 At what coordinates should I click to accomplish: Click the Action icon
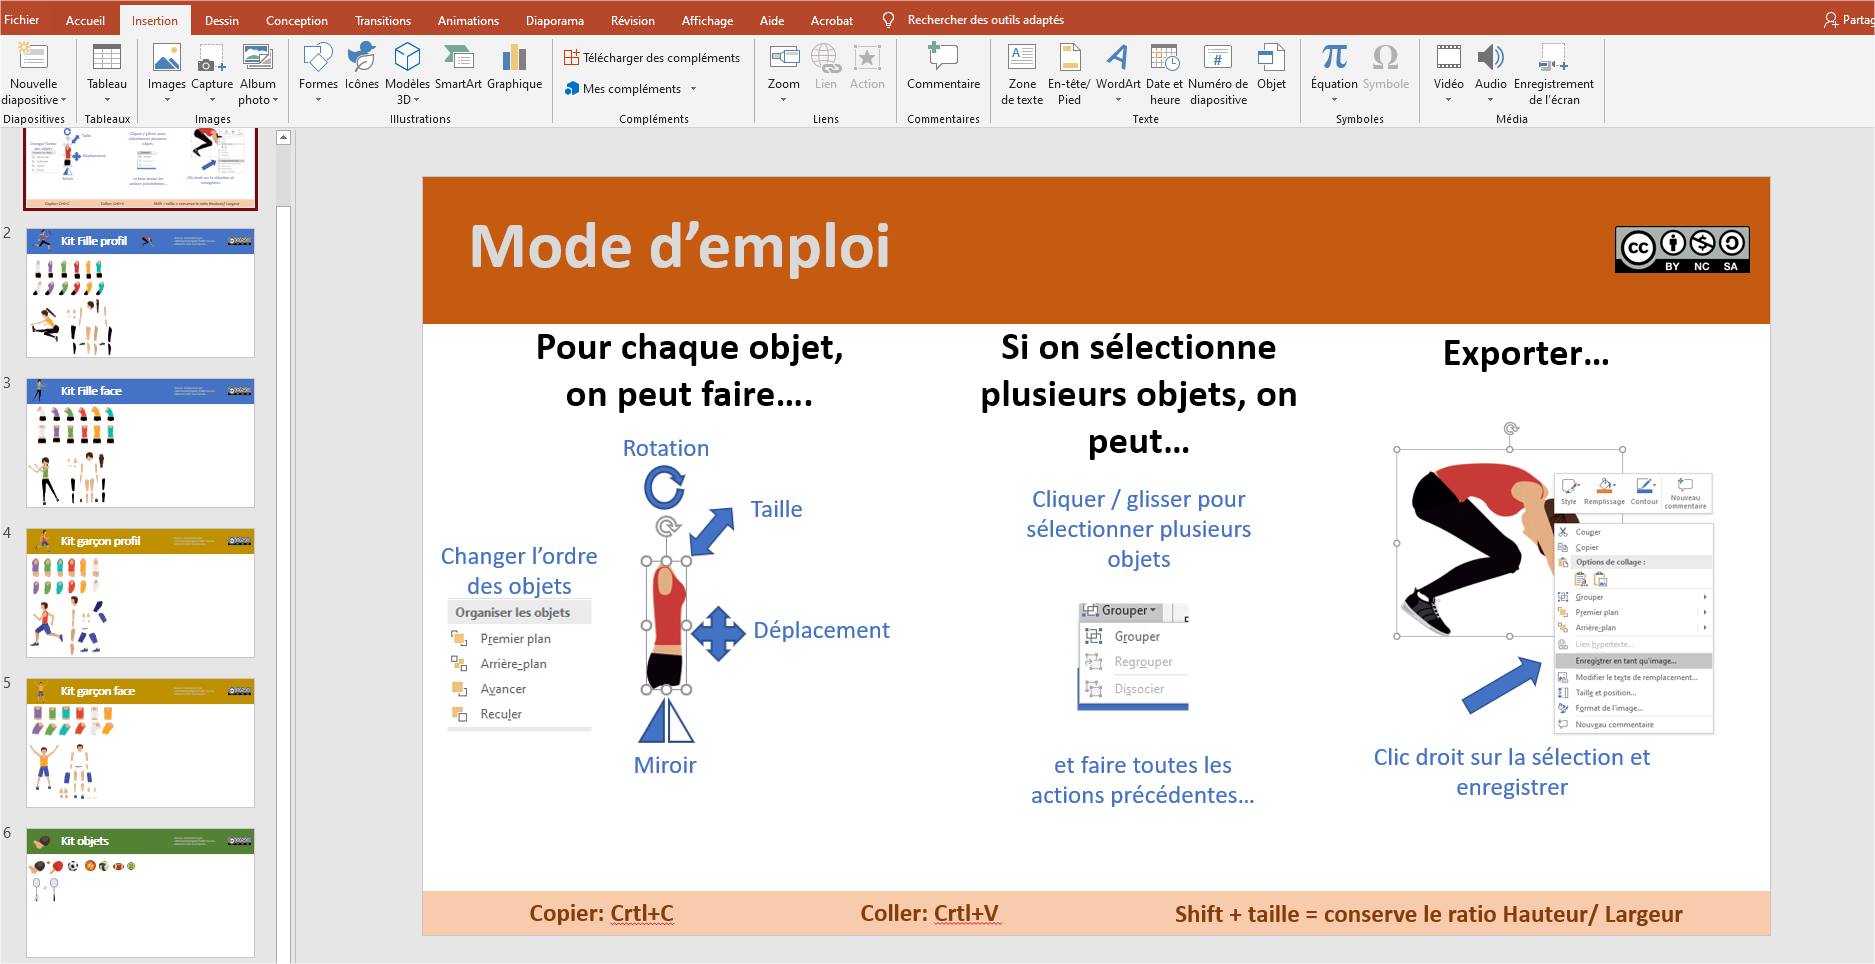point(867,58)
